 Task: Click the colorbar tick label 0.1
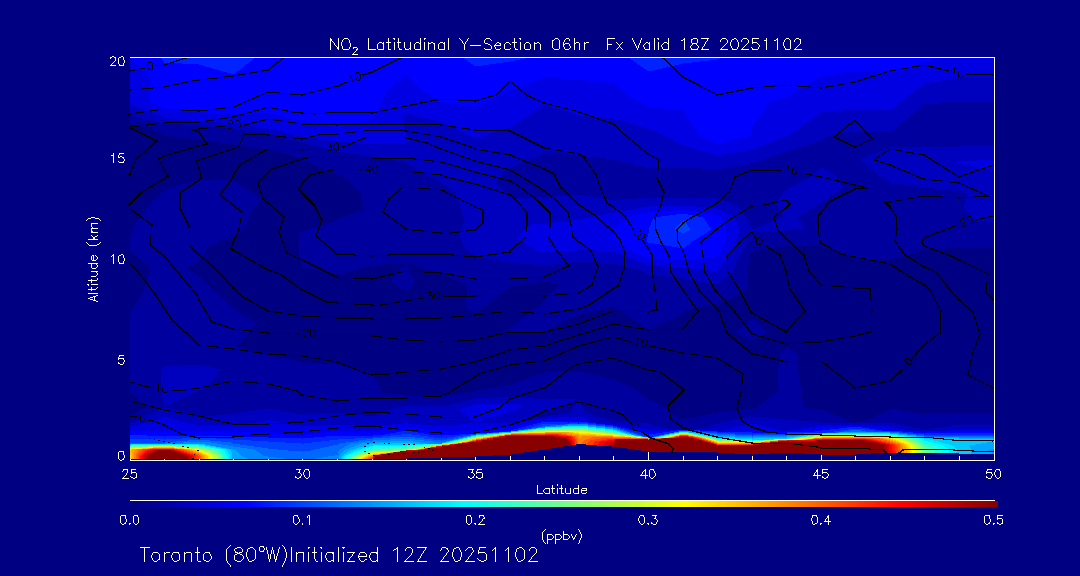click(302, 521)
